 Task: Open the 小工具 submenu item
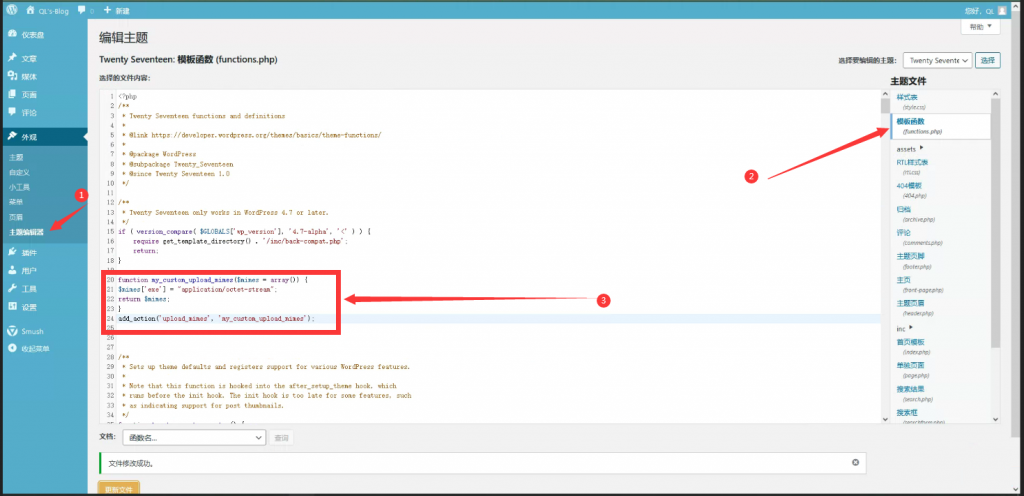click(20, 187)
